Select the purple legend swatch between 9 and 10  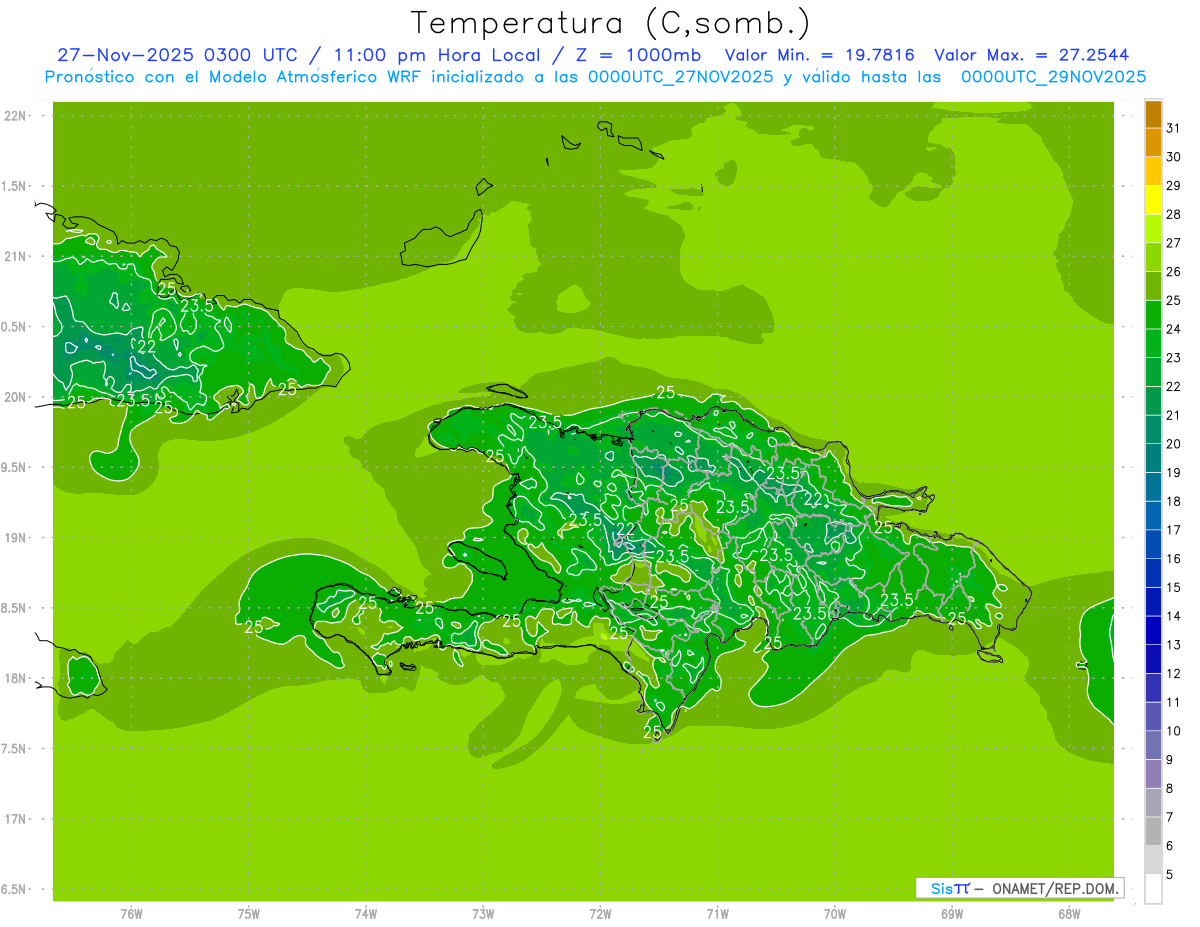[1153, 745]
